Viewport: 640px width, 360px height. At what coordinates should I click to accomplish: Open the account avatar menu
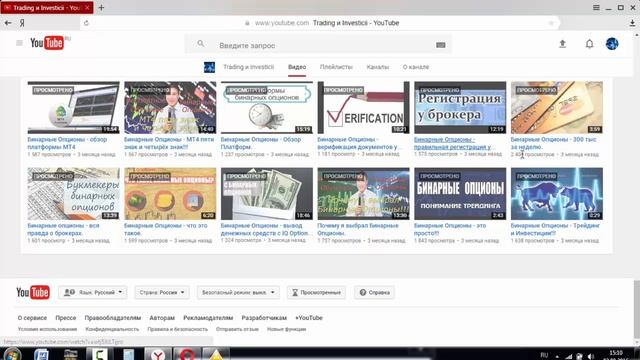[x=612, y=44]
